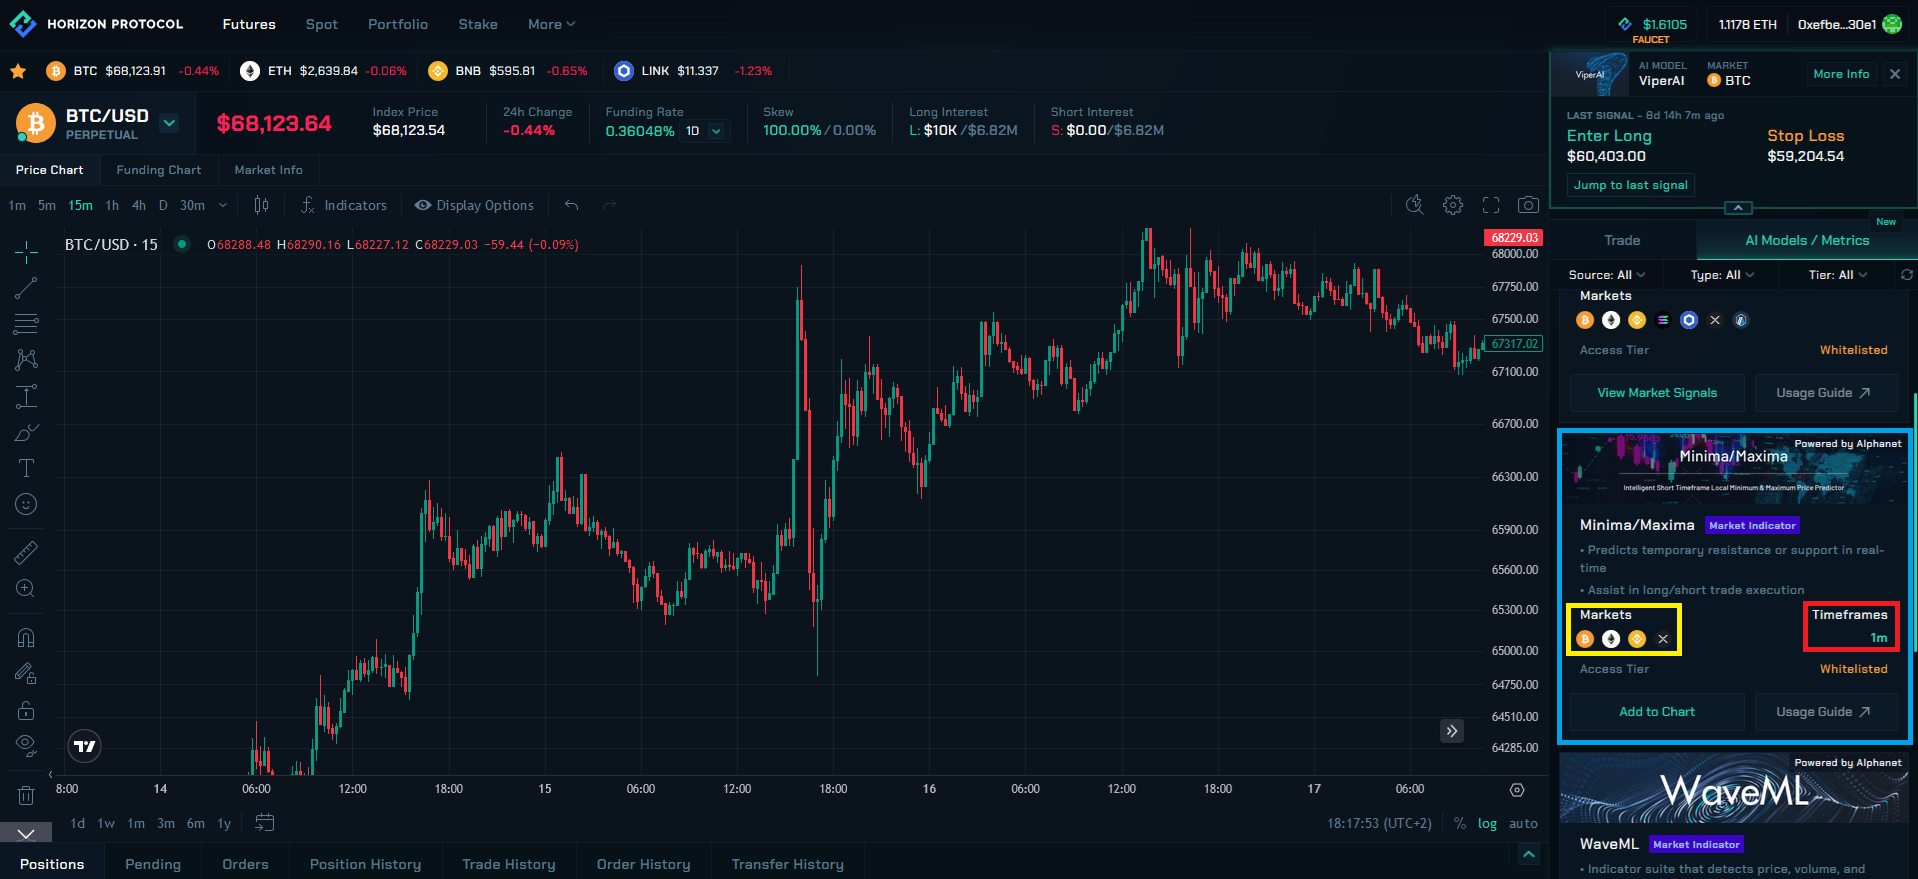Expand the positions panel upward

tap(1528, 854)
